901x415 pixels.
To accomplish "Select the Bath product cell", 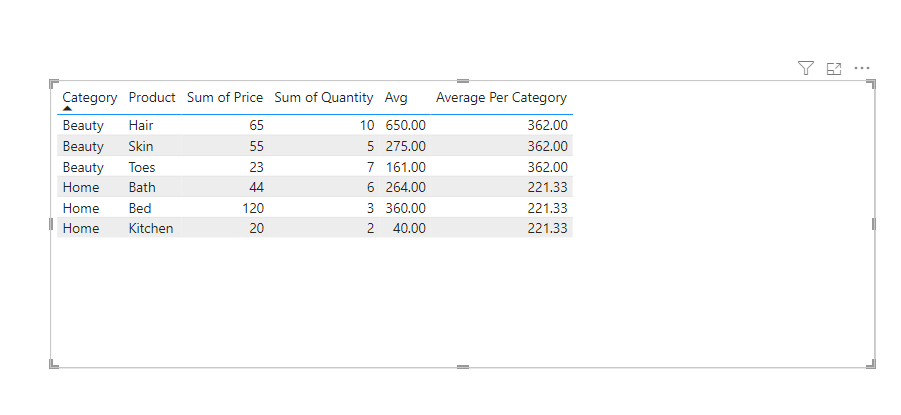I will pyautogui.click(x=142, y=187).
